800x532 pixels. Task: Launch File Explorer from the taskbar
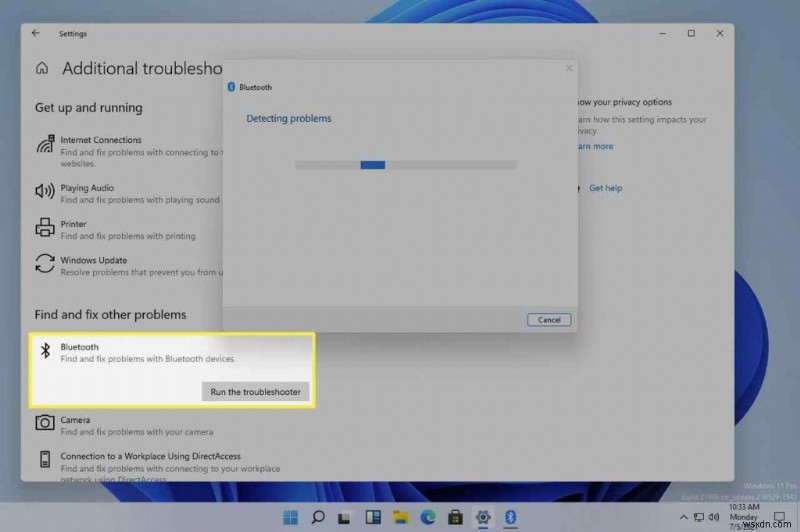[x=401, y=517]
